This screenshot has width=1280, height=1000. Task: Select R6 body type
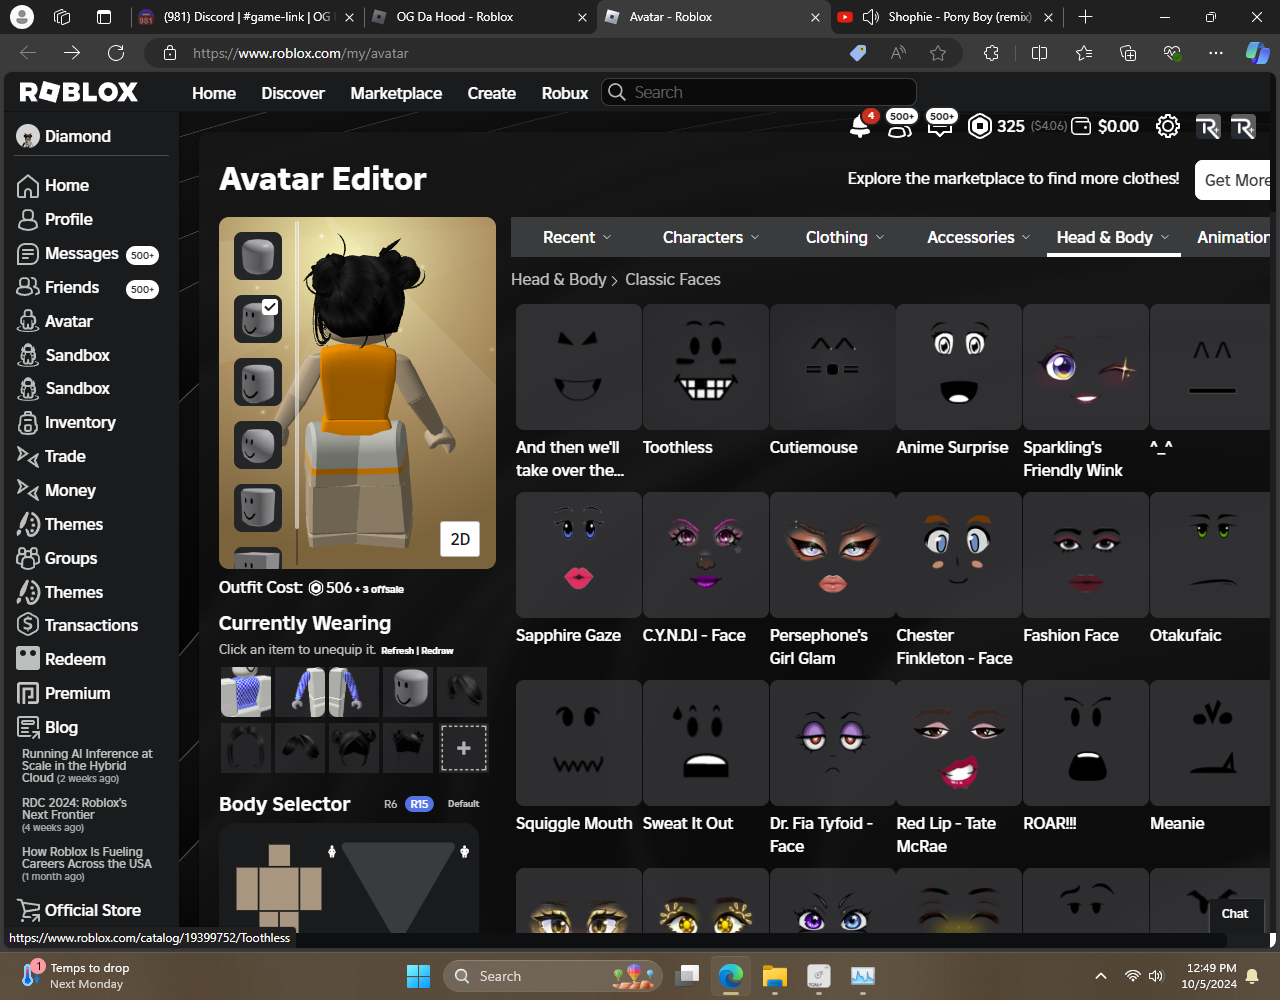[x=391, y=804]
